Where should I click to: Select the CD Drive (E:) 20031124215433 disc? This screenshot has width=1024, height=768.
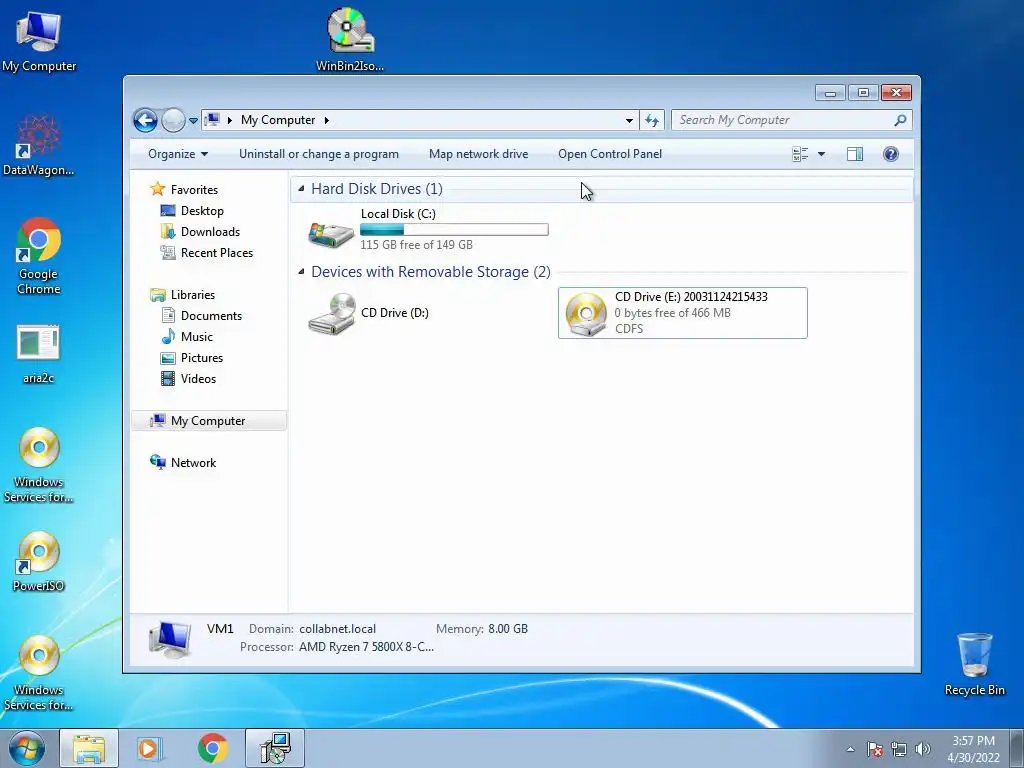point(682,313)
